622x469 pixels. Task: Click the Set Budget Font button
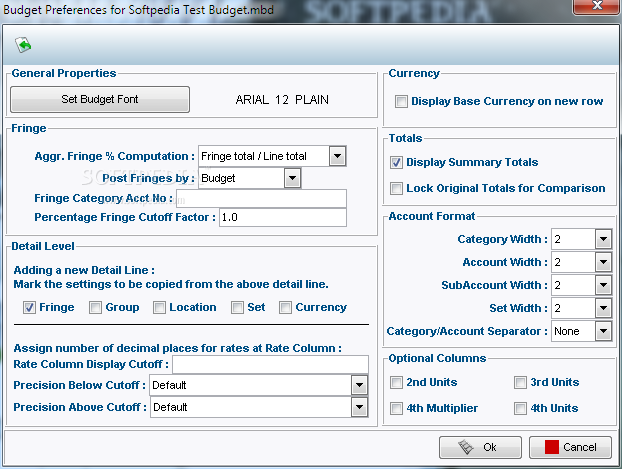[100, 100]
